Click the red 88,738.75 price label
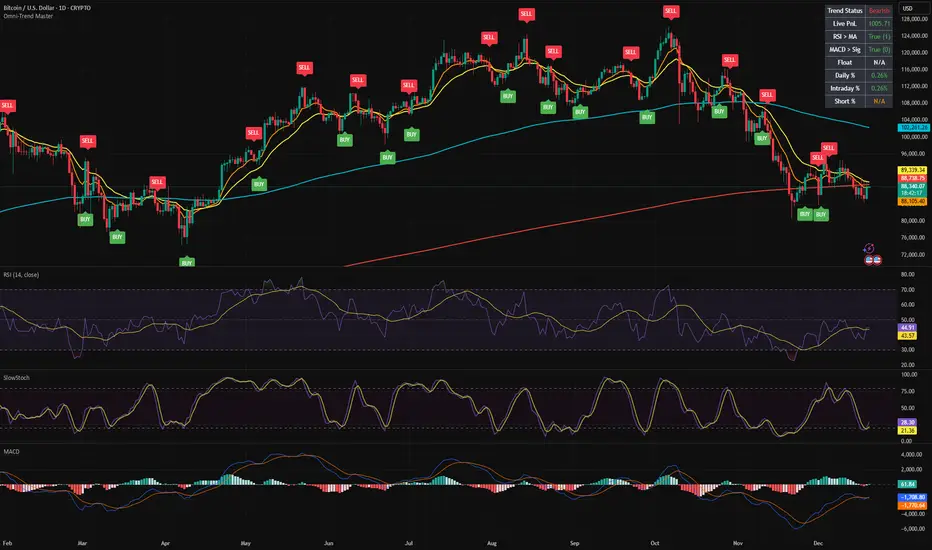The width and height of the screenshot is (932, 550). pyautogui.click(x=912, y=178)
